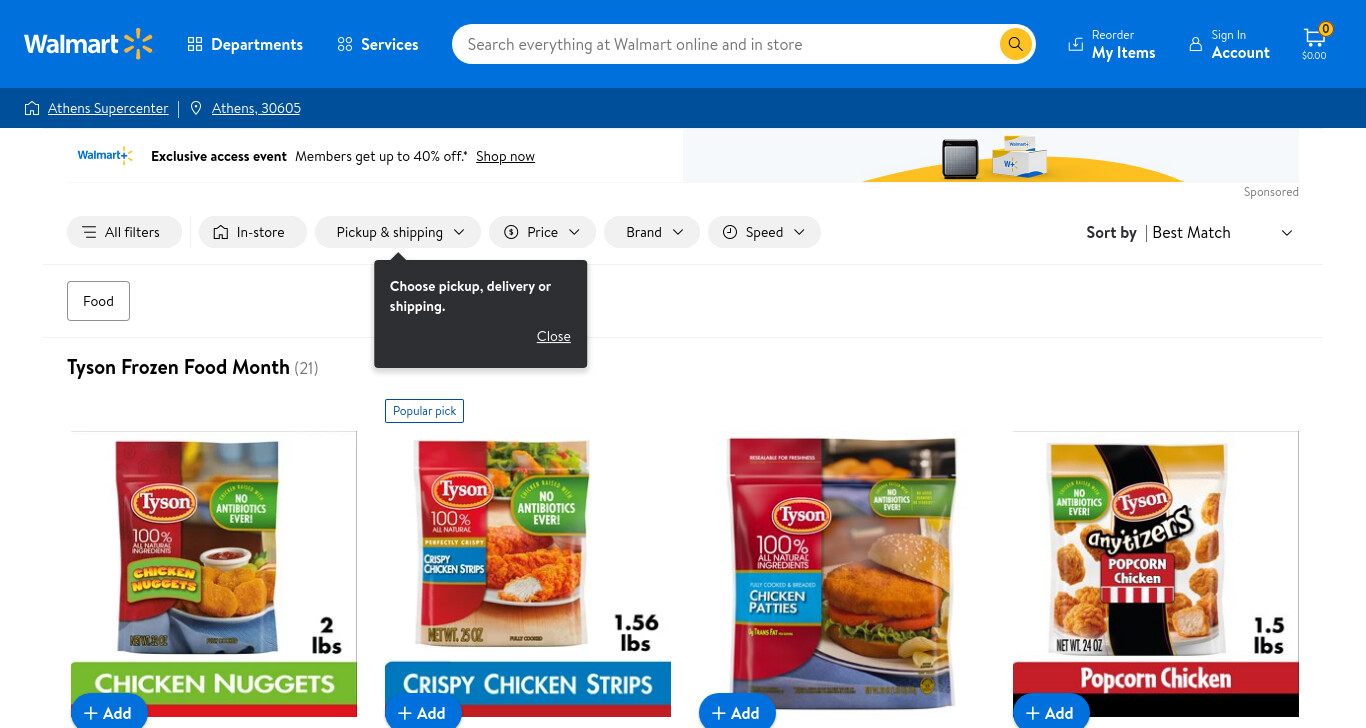Expand the Price filter dropdown

click(542, 232)
